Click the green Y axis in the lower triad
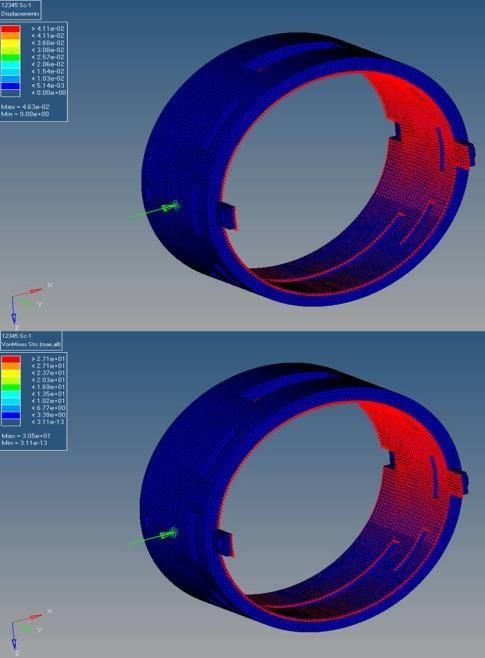The image size is (485, 658). click(x=26, y=629)
